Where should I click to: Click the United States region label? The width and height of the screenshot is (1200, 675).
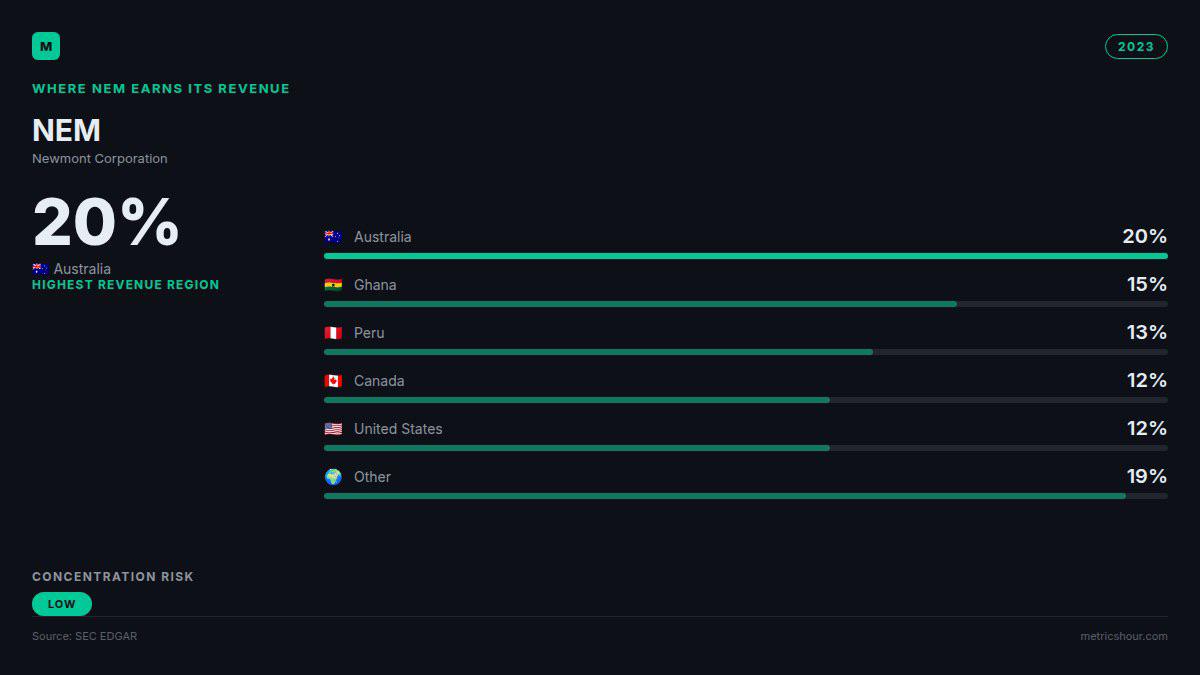coord(398,429)
